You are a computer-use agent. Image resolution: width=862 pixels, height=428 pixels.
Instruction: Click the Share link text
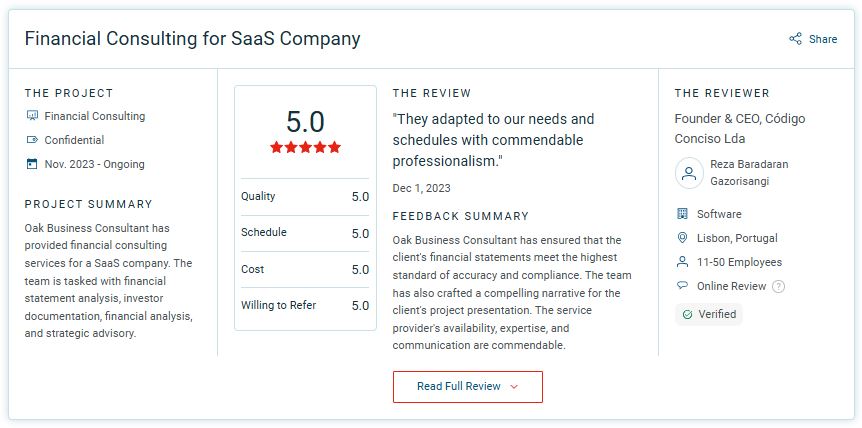[x=823, y=39]
